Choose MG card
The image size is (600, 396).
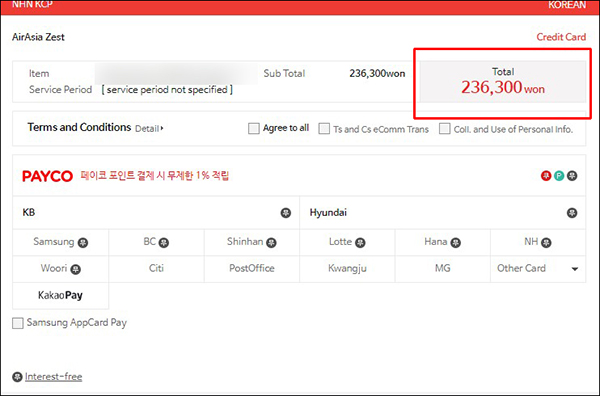point(442,269)
